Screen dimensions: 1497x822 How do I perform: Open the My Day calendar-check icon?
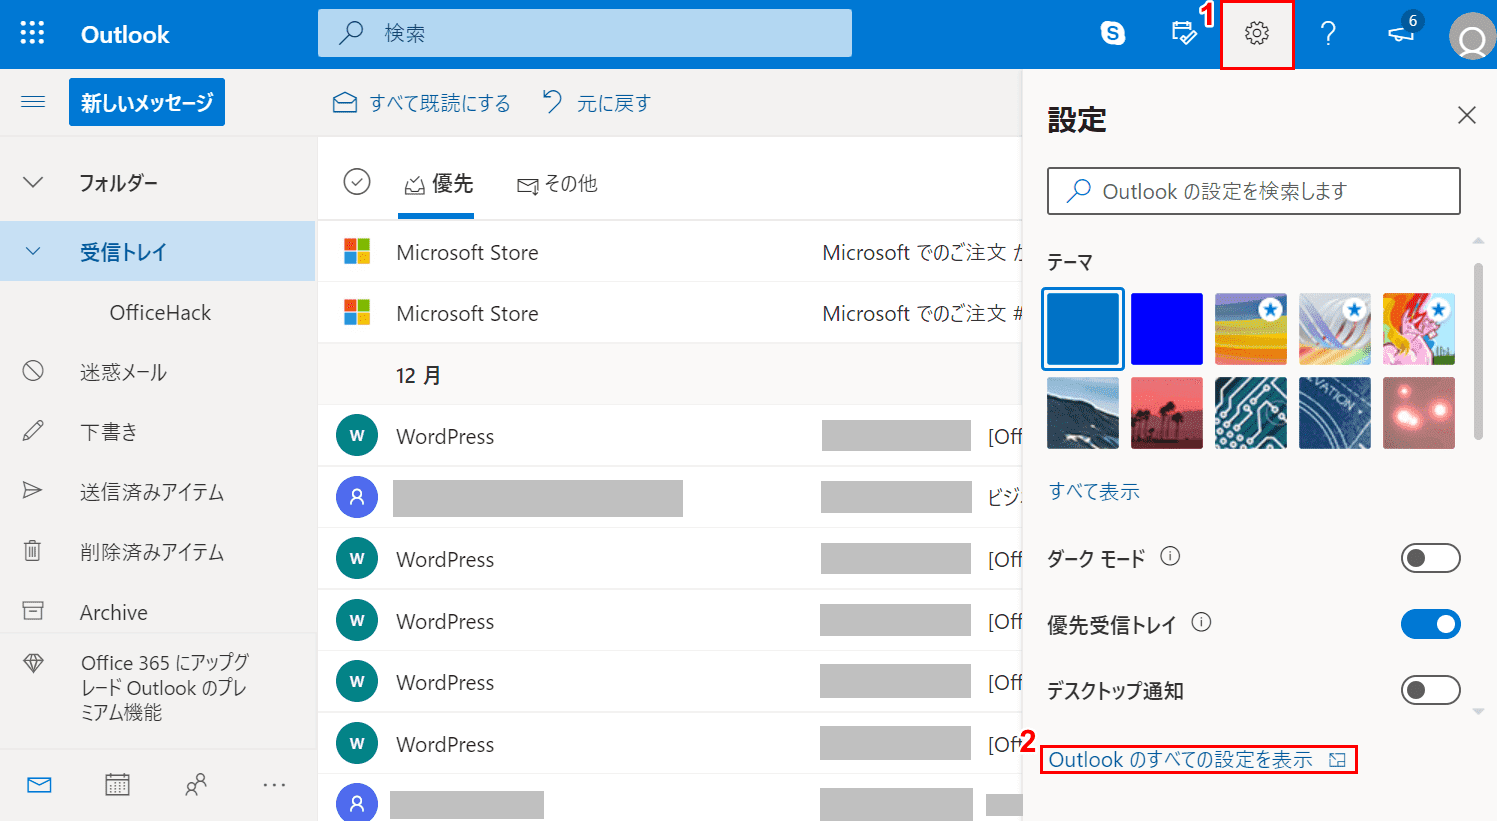(x=1184, y=33)
